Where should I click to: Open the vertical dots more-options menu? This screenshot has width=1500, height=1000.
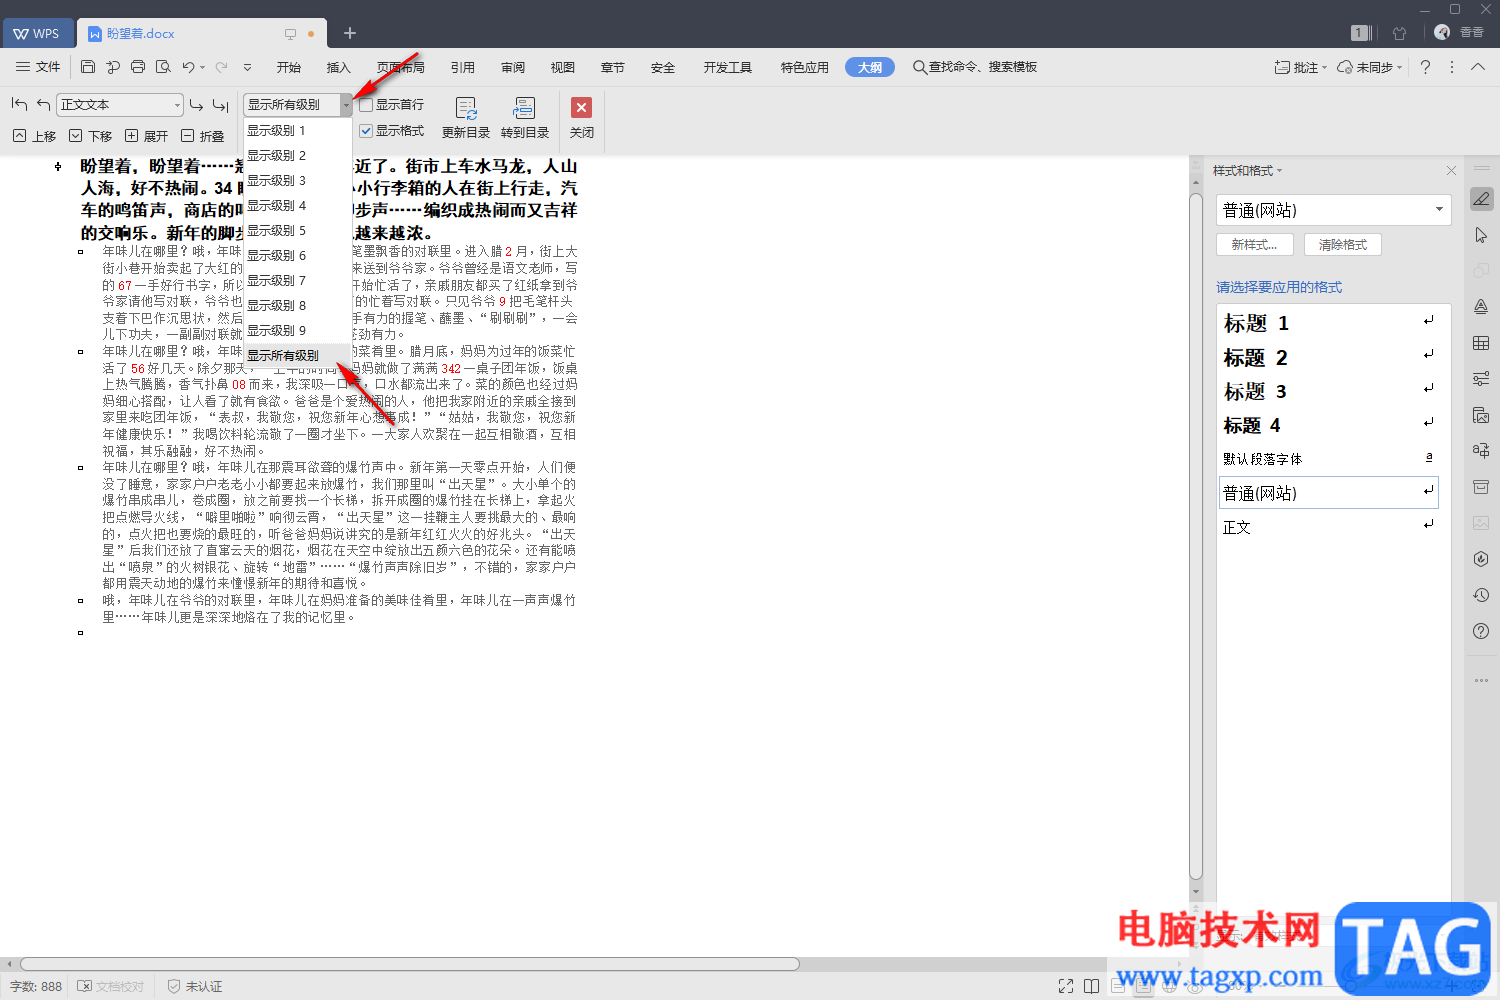(x=1452, y=67)
